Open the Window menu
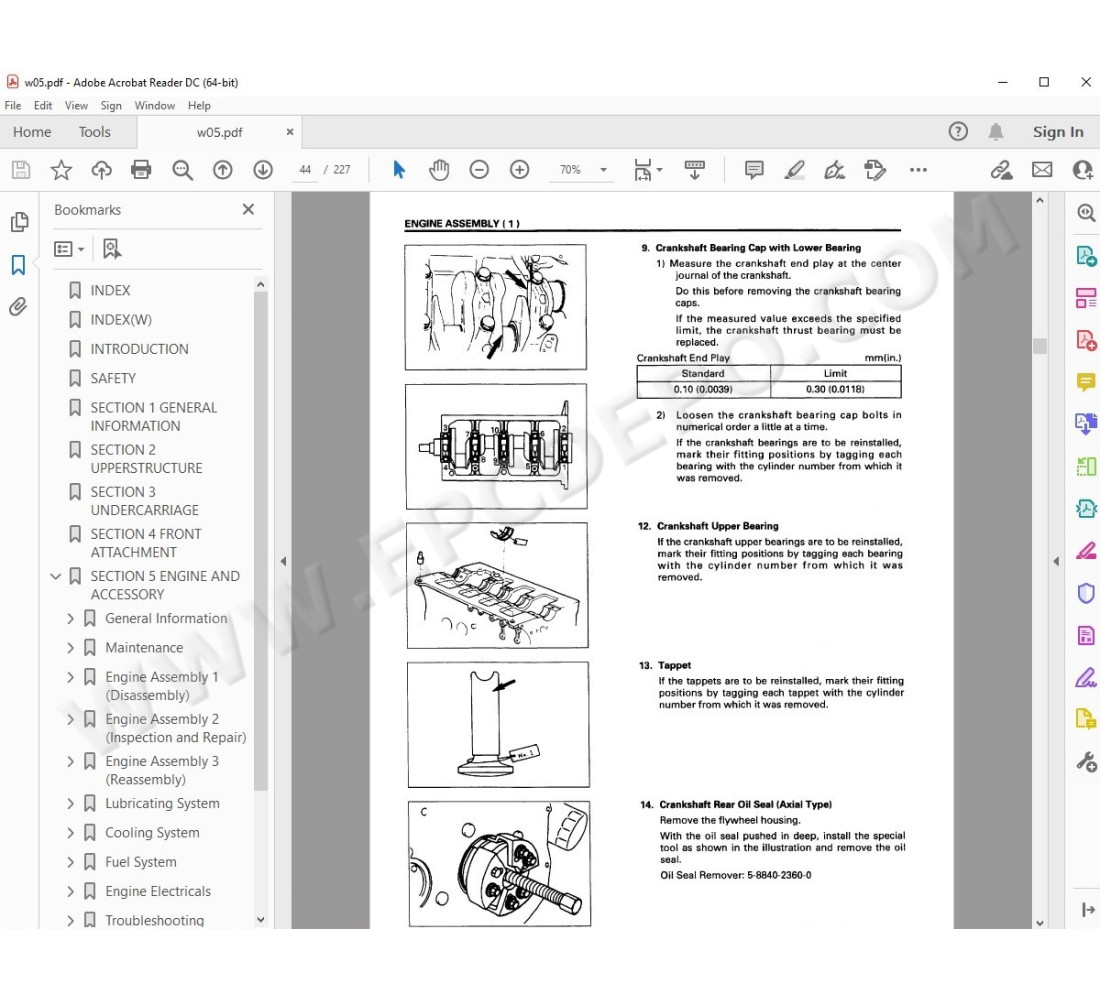Viewport: 1100px width, 1000px height. (154, 106)
